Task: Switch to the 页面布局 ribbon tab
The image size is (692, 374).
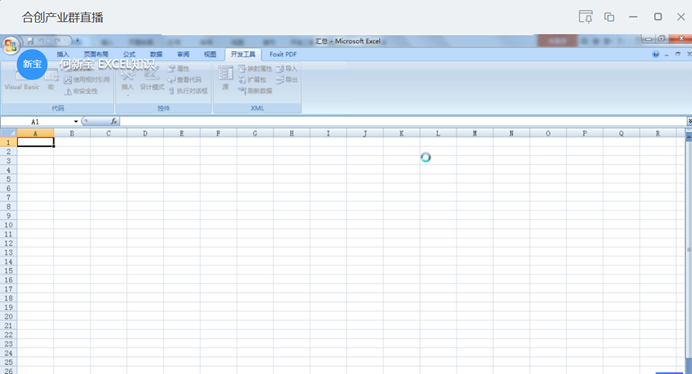Action: click(x=96, y=54)
